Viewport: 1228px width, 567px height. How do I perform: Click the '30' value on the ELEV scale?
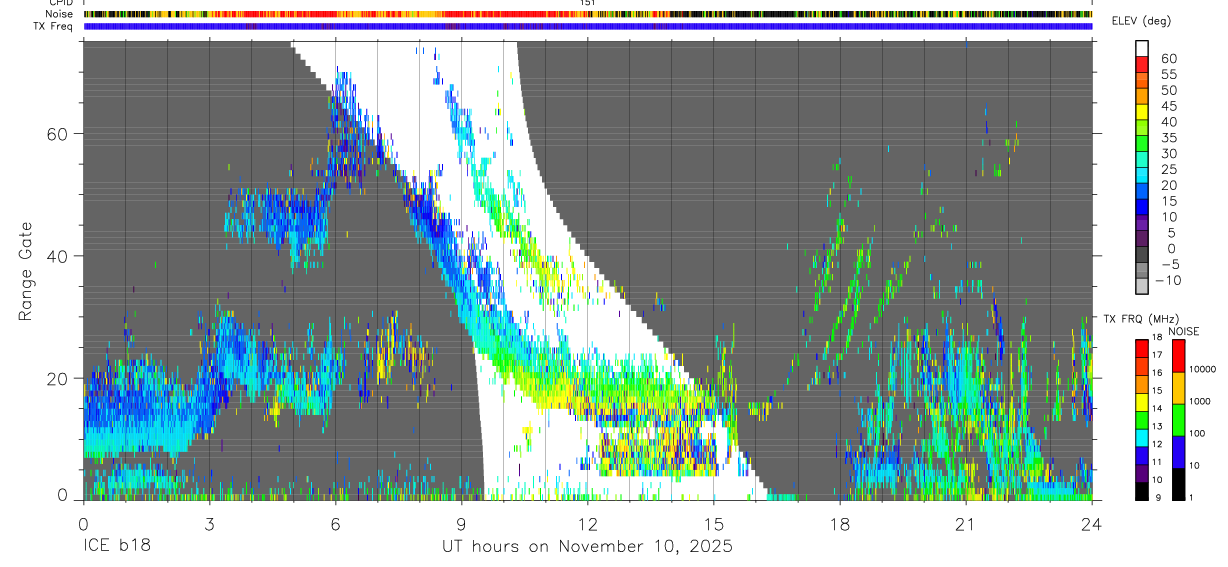(x=1168, y=154)
